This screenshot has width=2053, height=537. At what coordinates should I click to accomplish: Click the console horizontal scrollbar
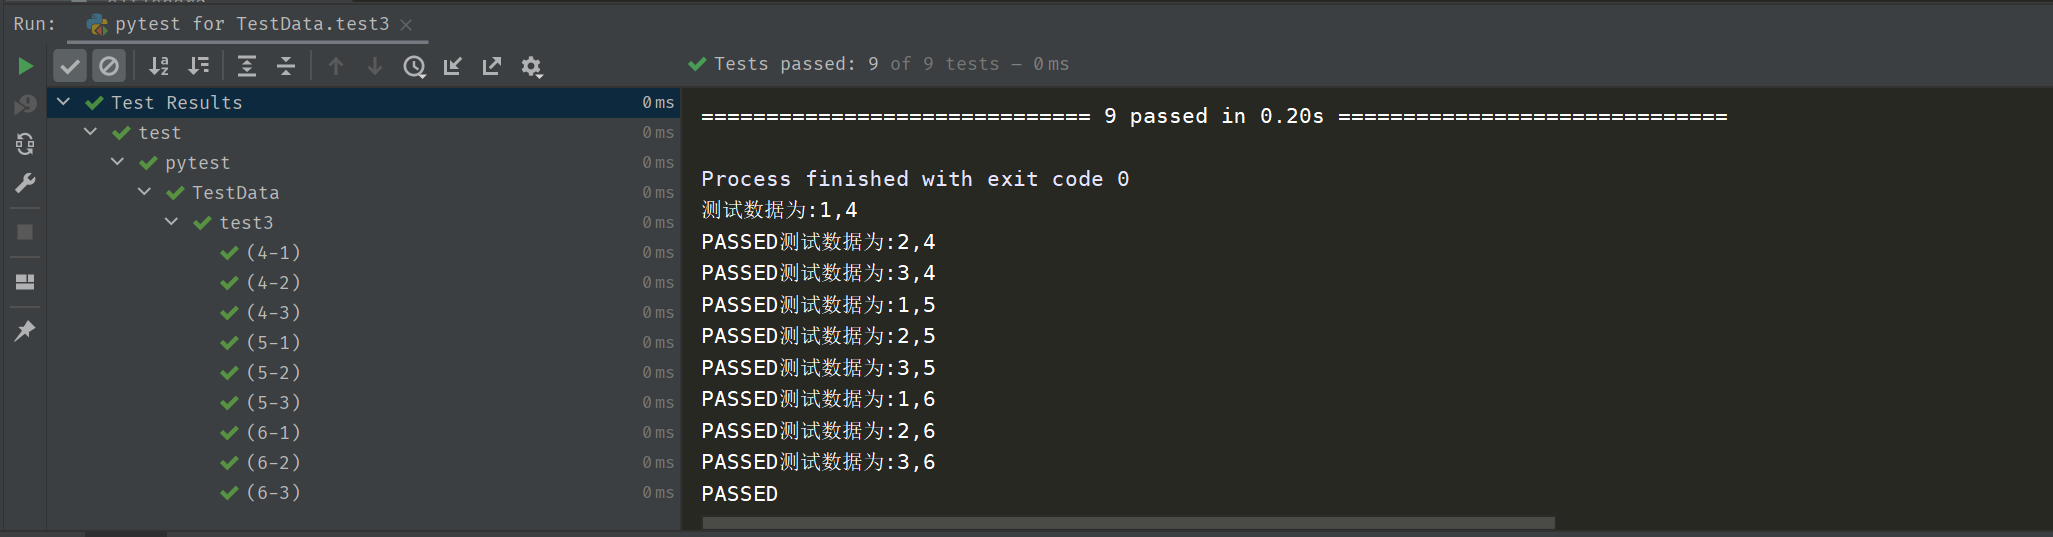click(1128, 523)
